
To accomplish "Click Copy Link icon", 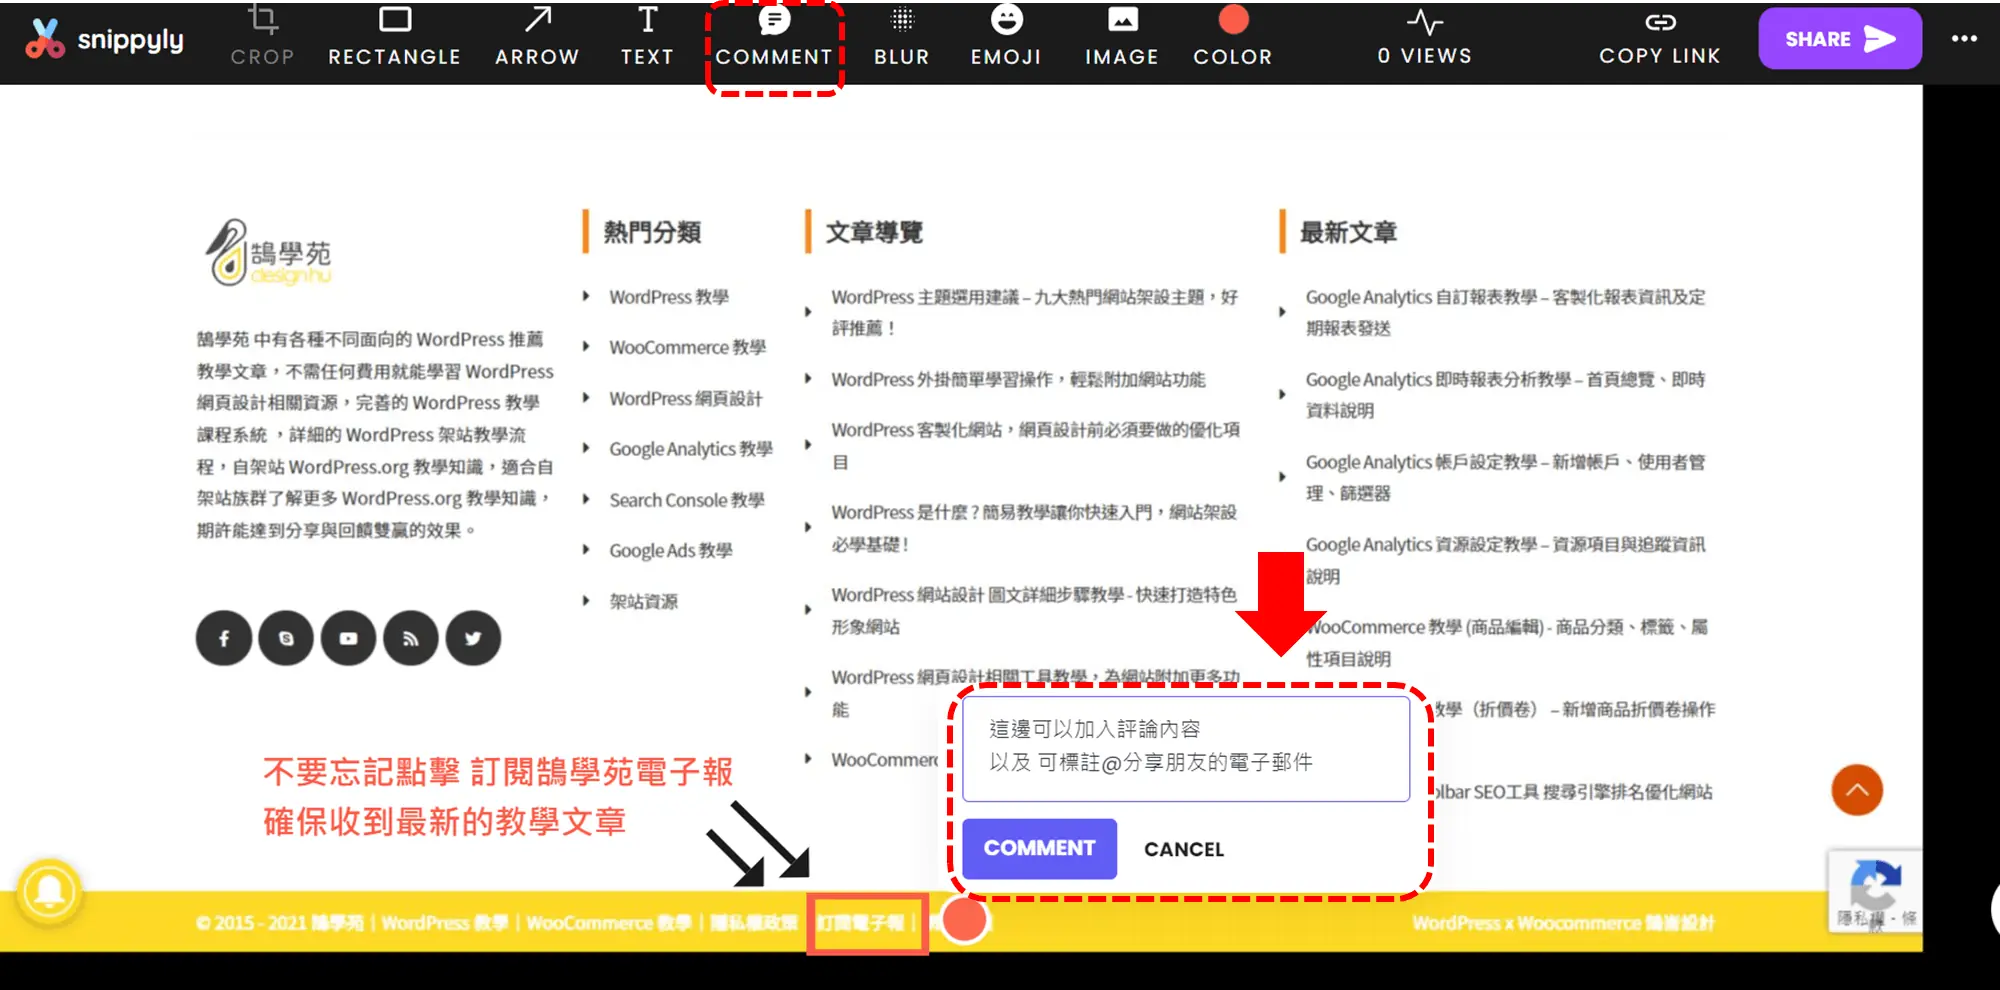I will tap(1660, 22).
